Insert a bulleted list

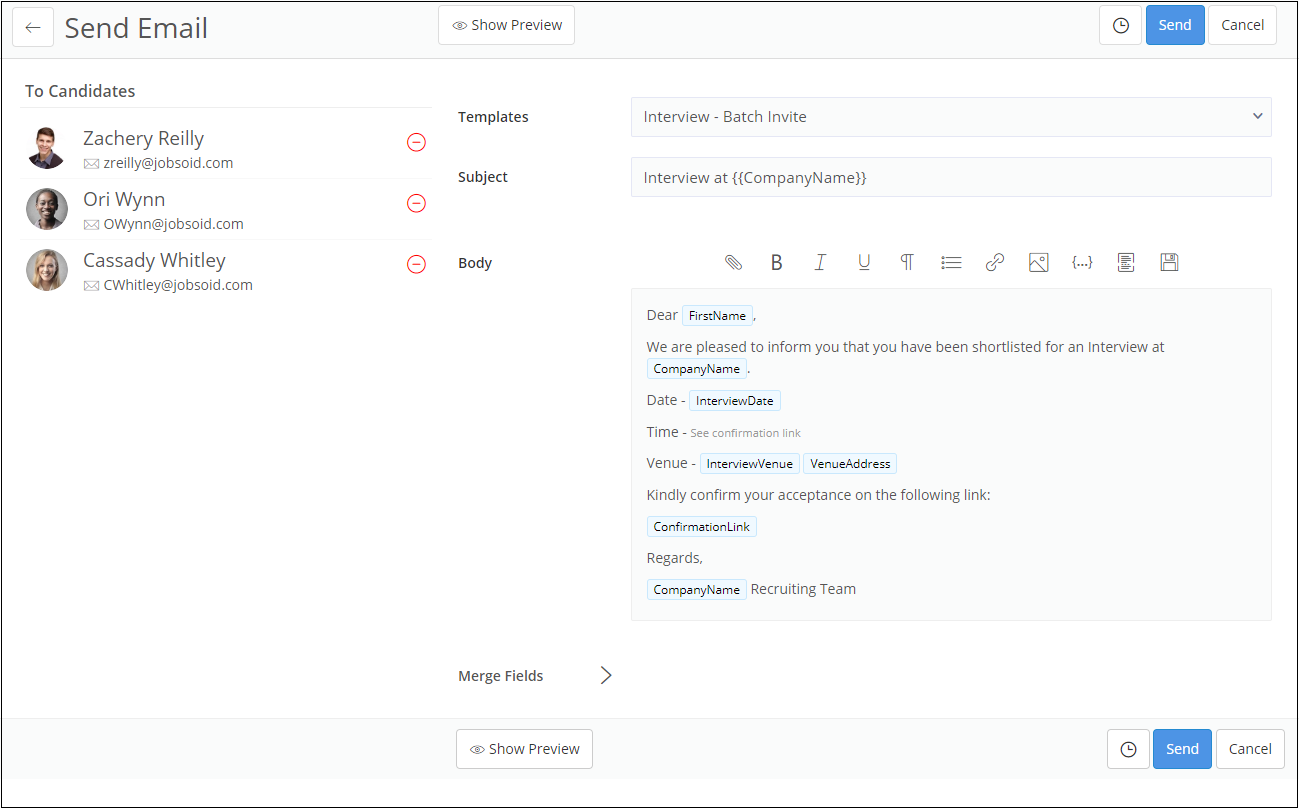[x=951, y=262]
